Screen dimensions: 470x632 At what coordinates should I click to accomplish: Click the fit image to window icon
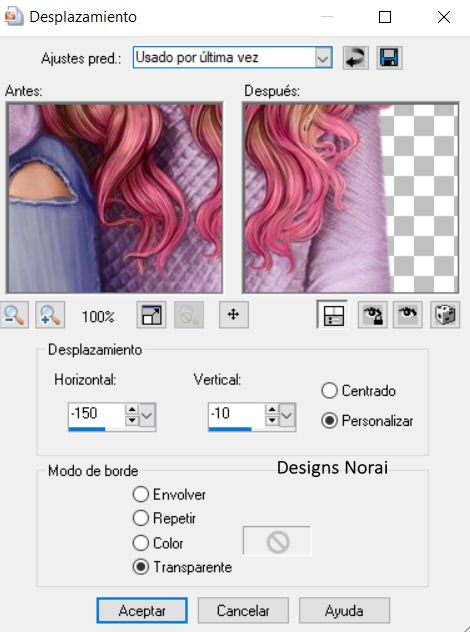(151, 315)
